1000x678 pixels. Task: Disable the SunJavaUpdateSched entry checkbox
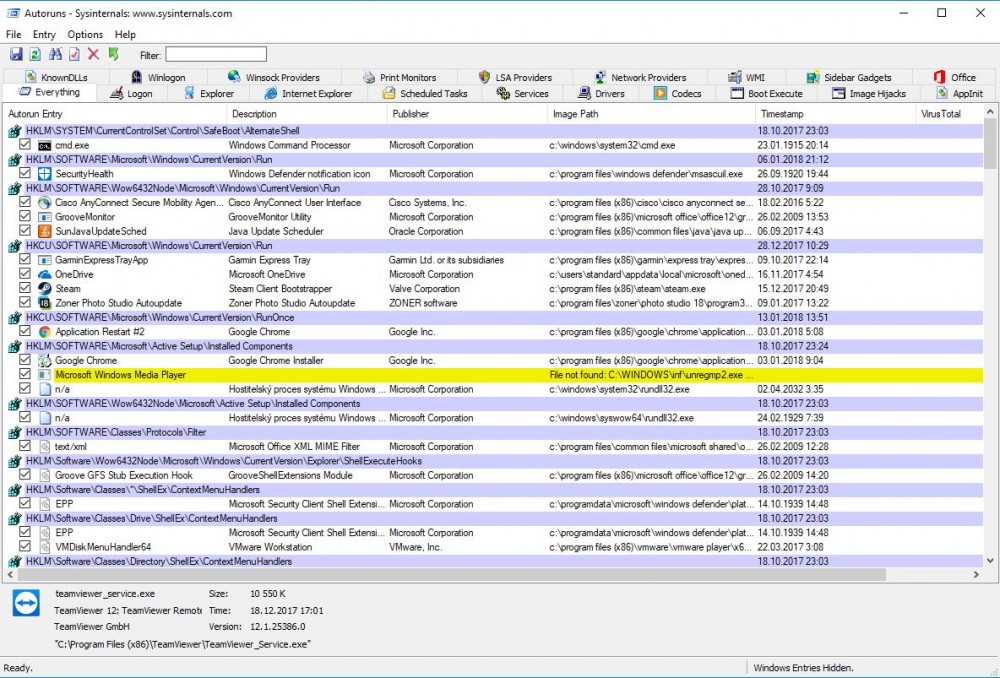[25, 231]
